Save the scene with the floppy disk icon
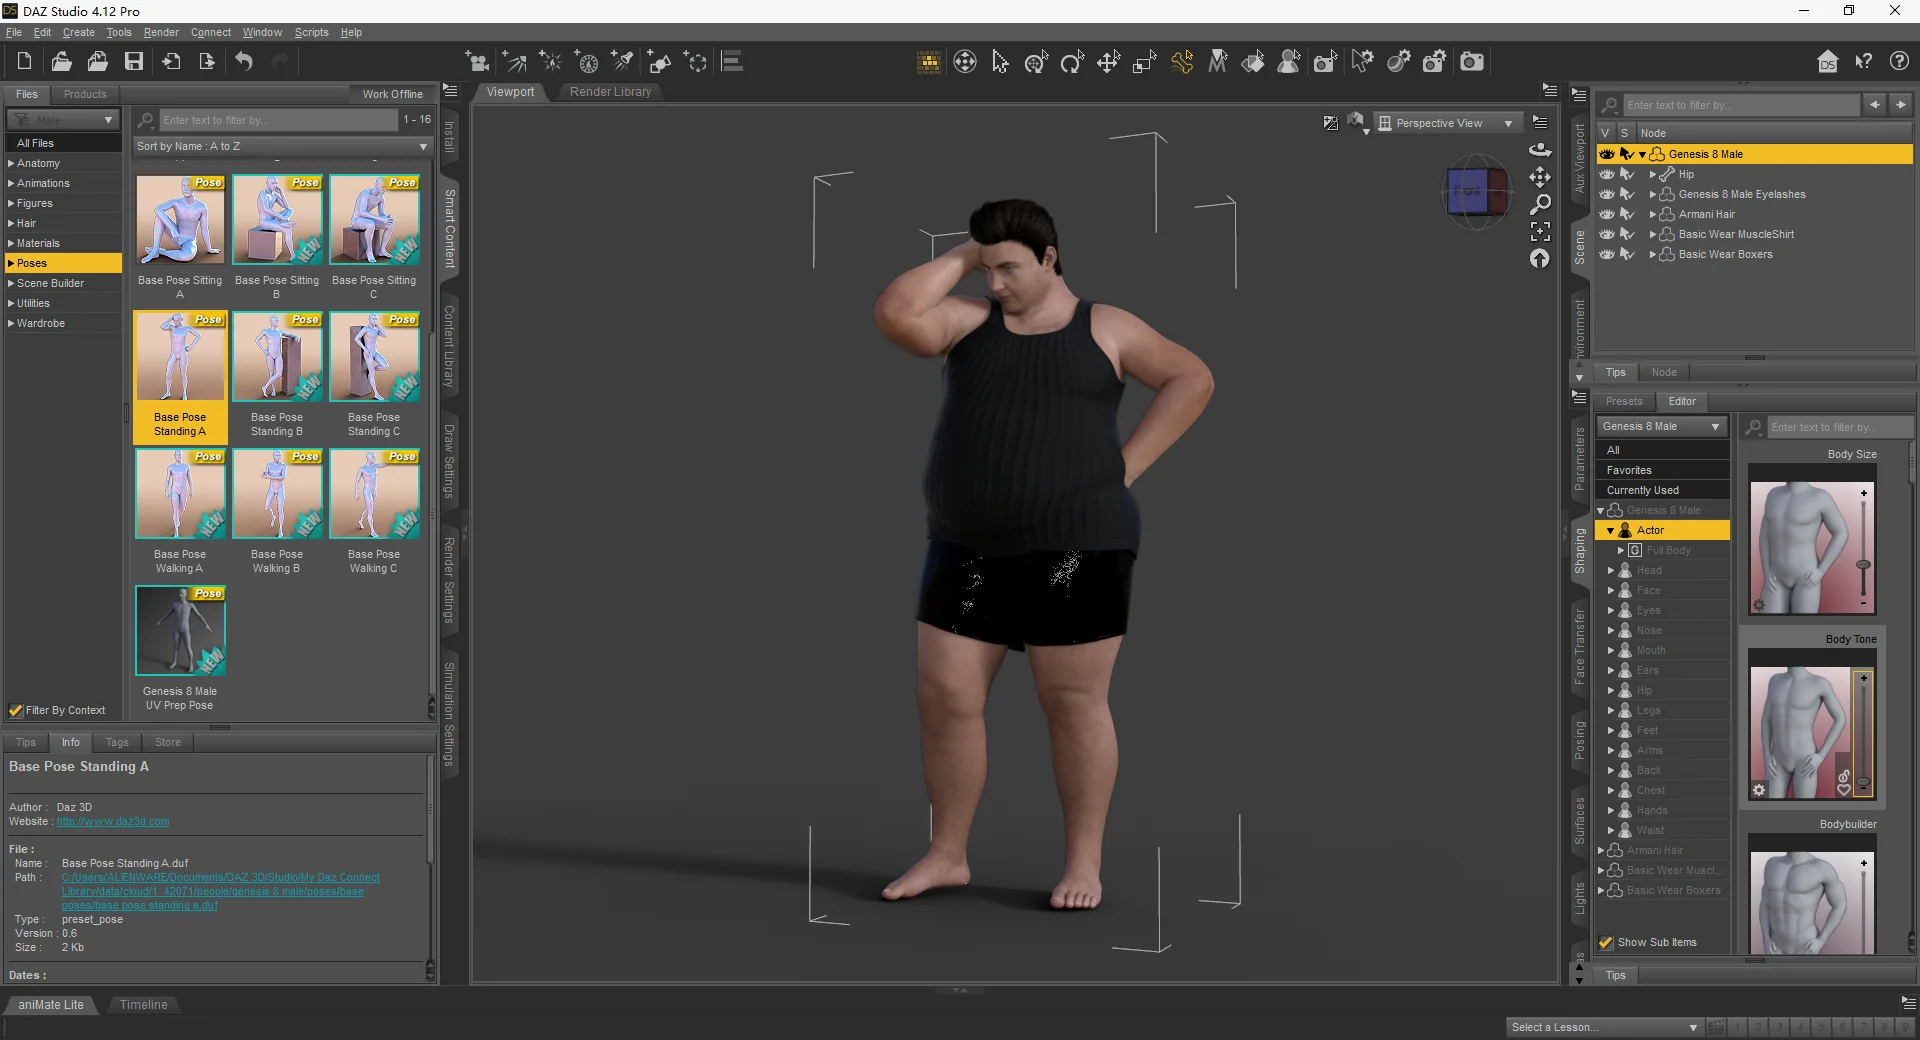This screenshot has height=1040, width=1920. tap(133, 61)
